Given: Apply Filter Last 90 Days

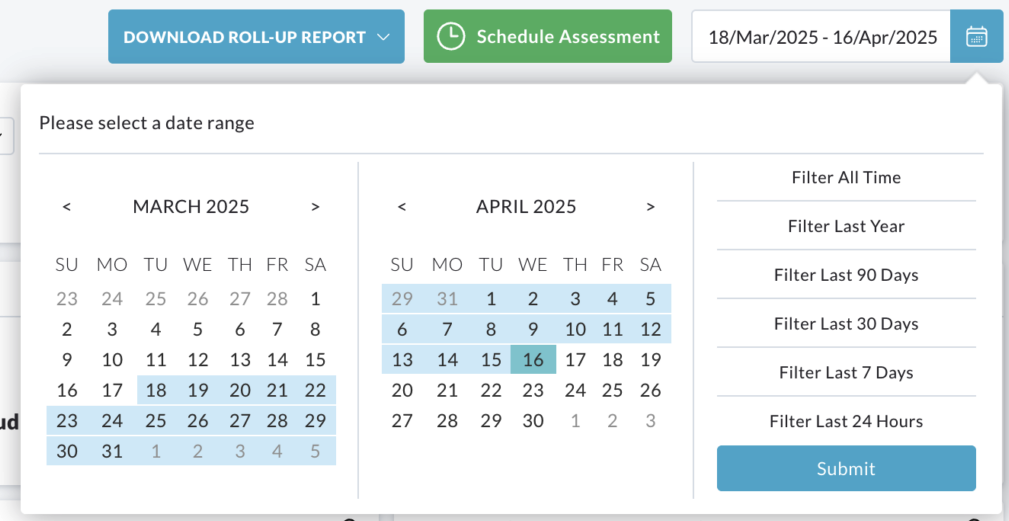Looking at the screenshot, I should click(846, 275).
